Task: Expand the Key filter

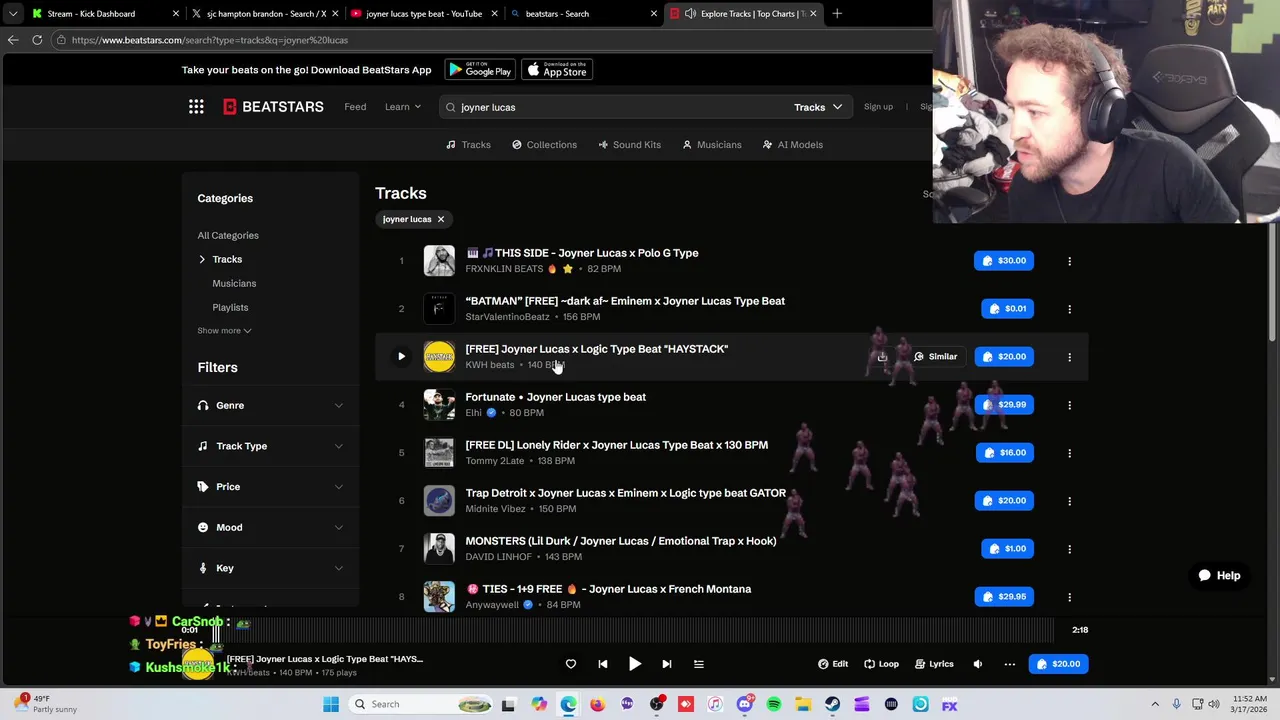Action: tap(270, 568)
